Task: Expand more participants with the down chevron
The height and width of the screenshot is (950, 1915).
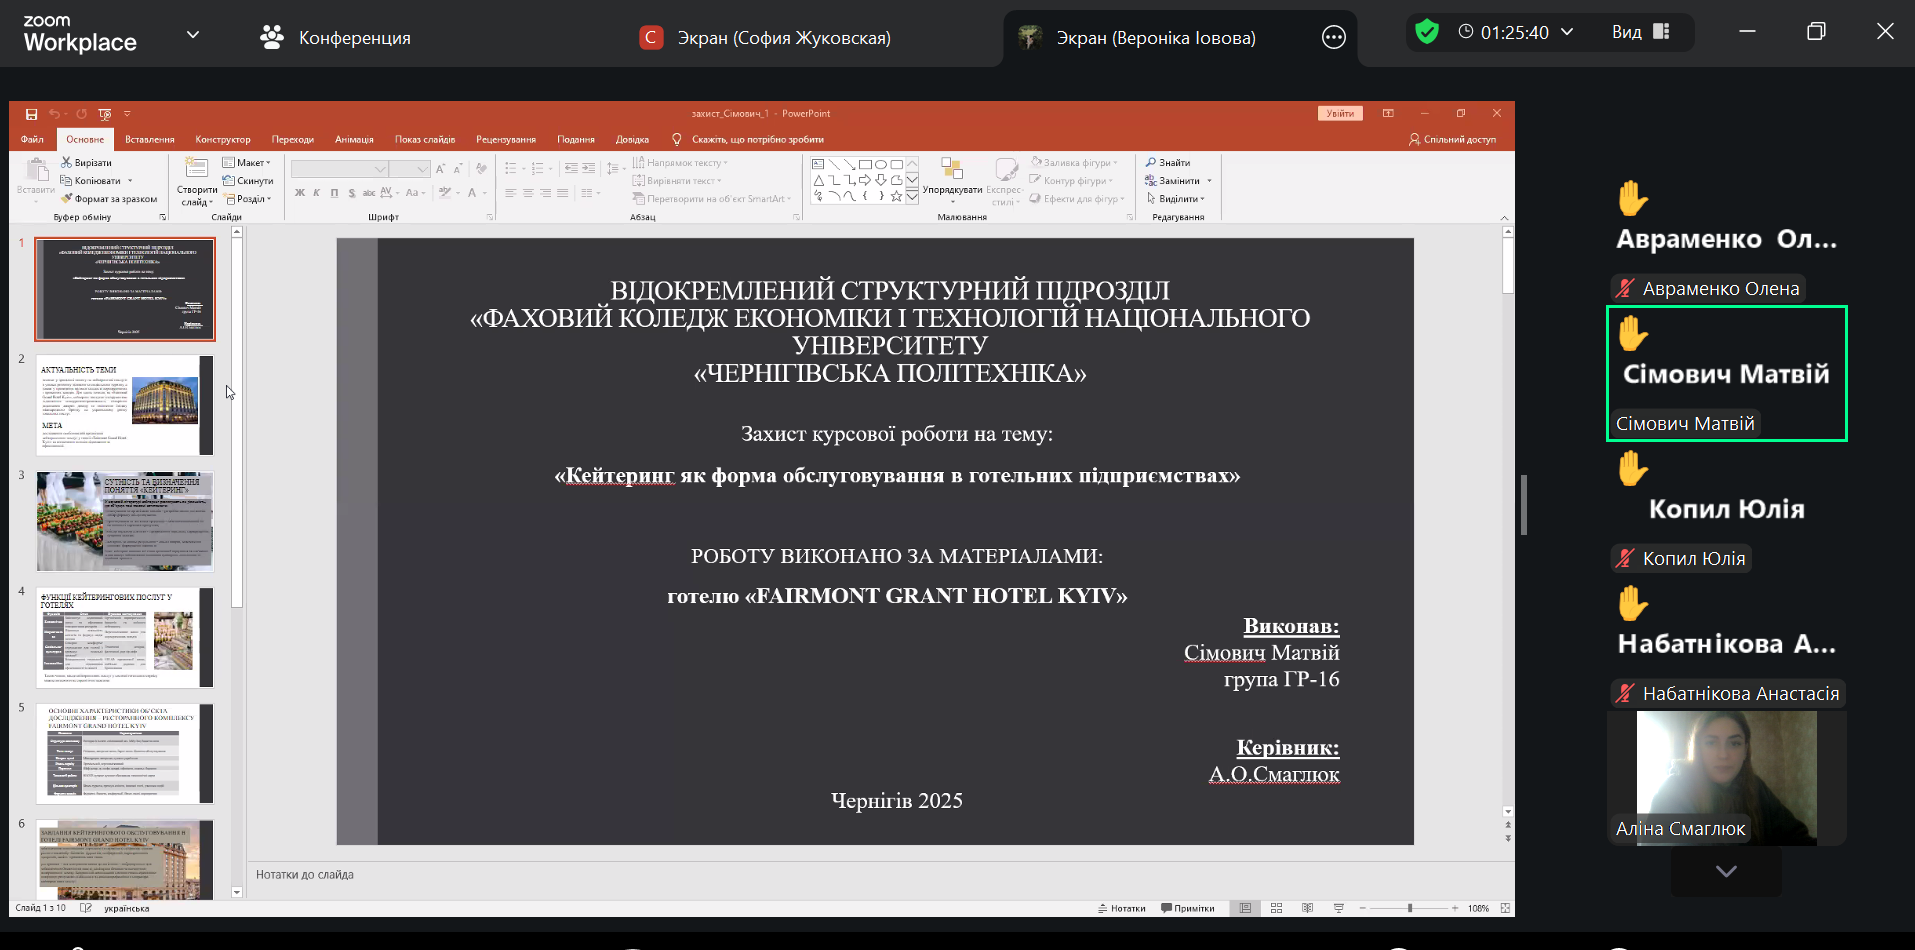Action: coord(1725,871)
